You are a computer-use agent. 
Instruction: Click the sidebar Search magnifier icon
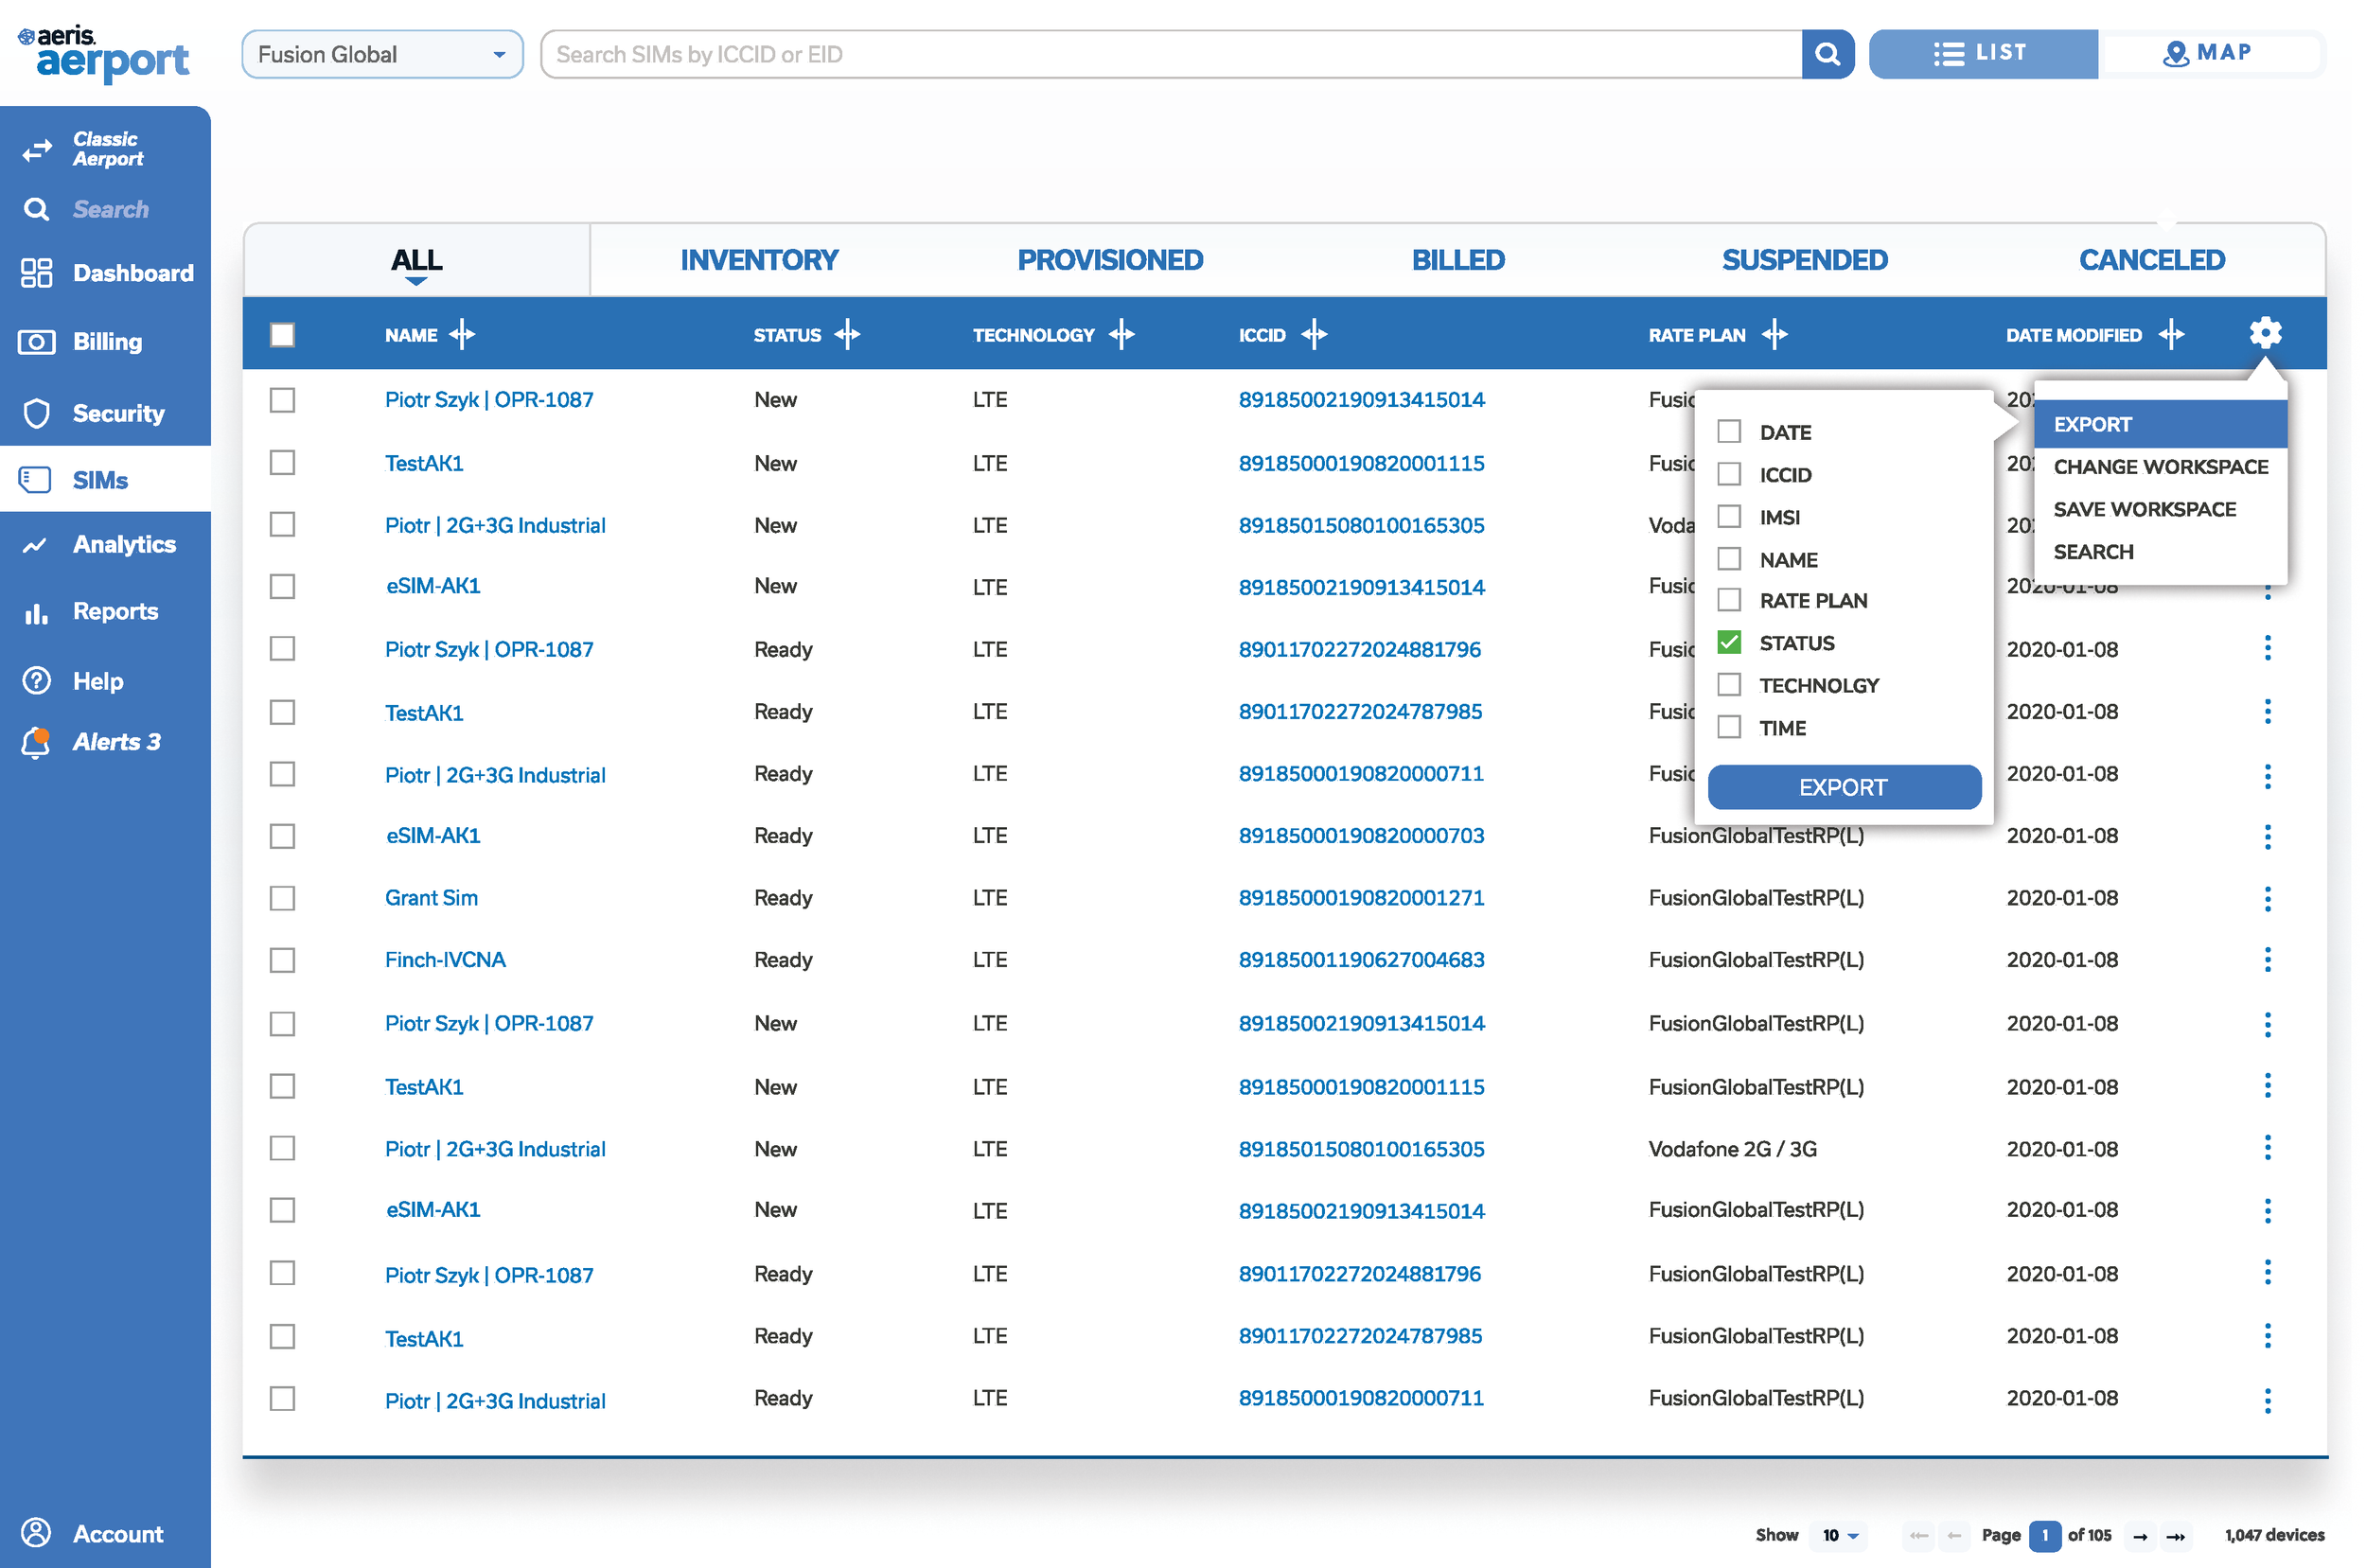pos(37,209)
